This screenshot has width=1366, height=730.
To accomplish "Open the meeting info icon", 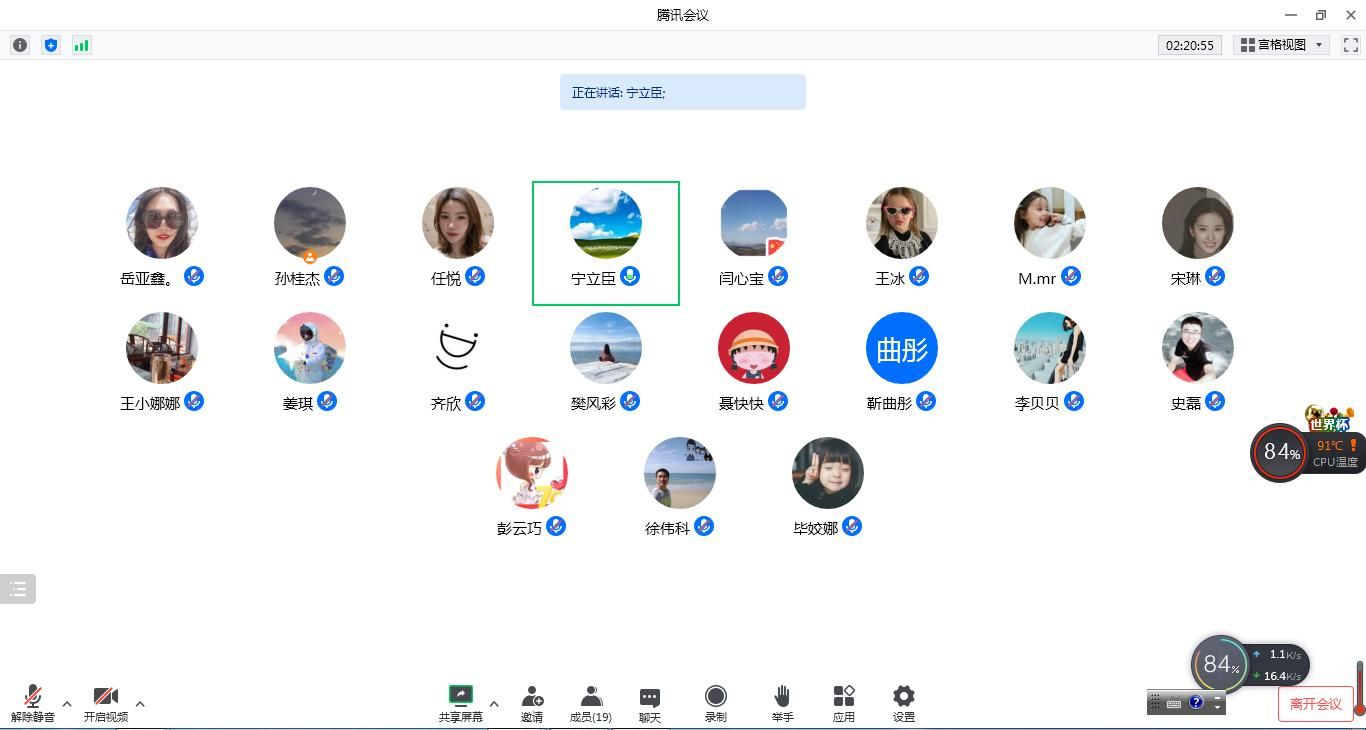I will point(20,45).
